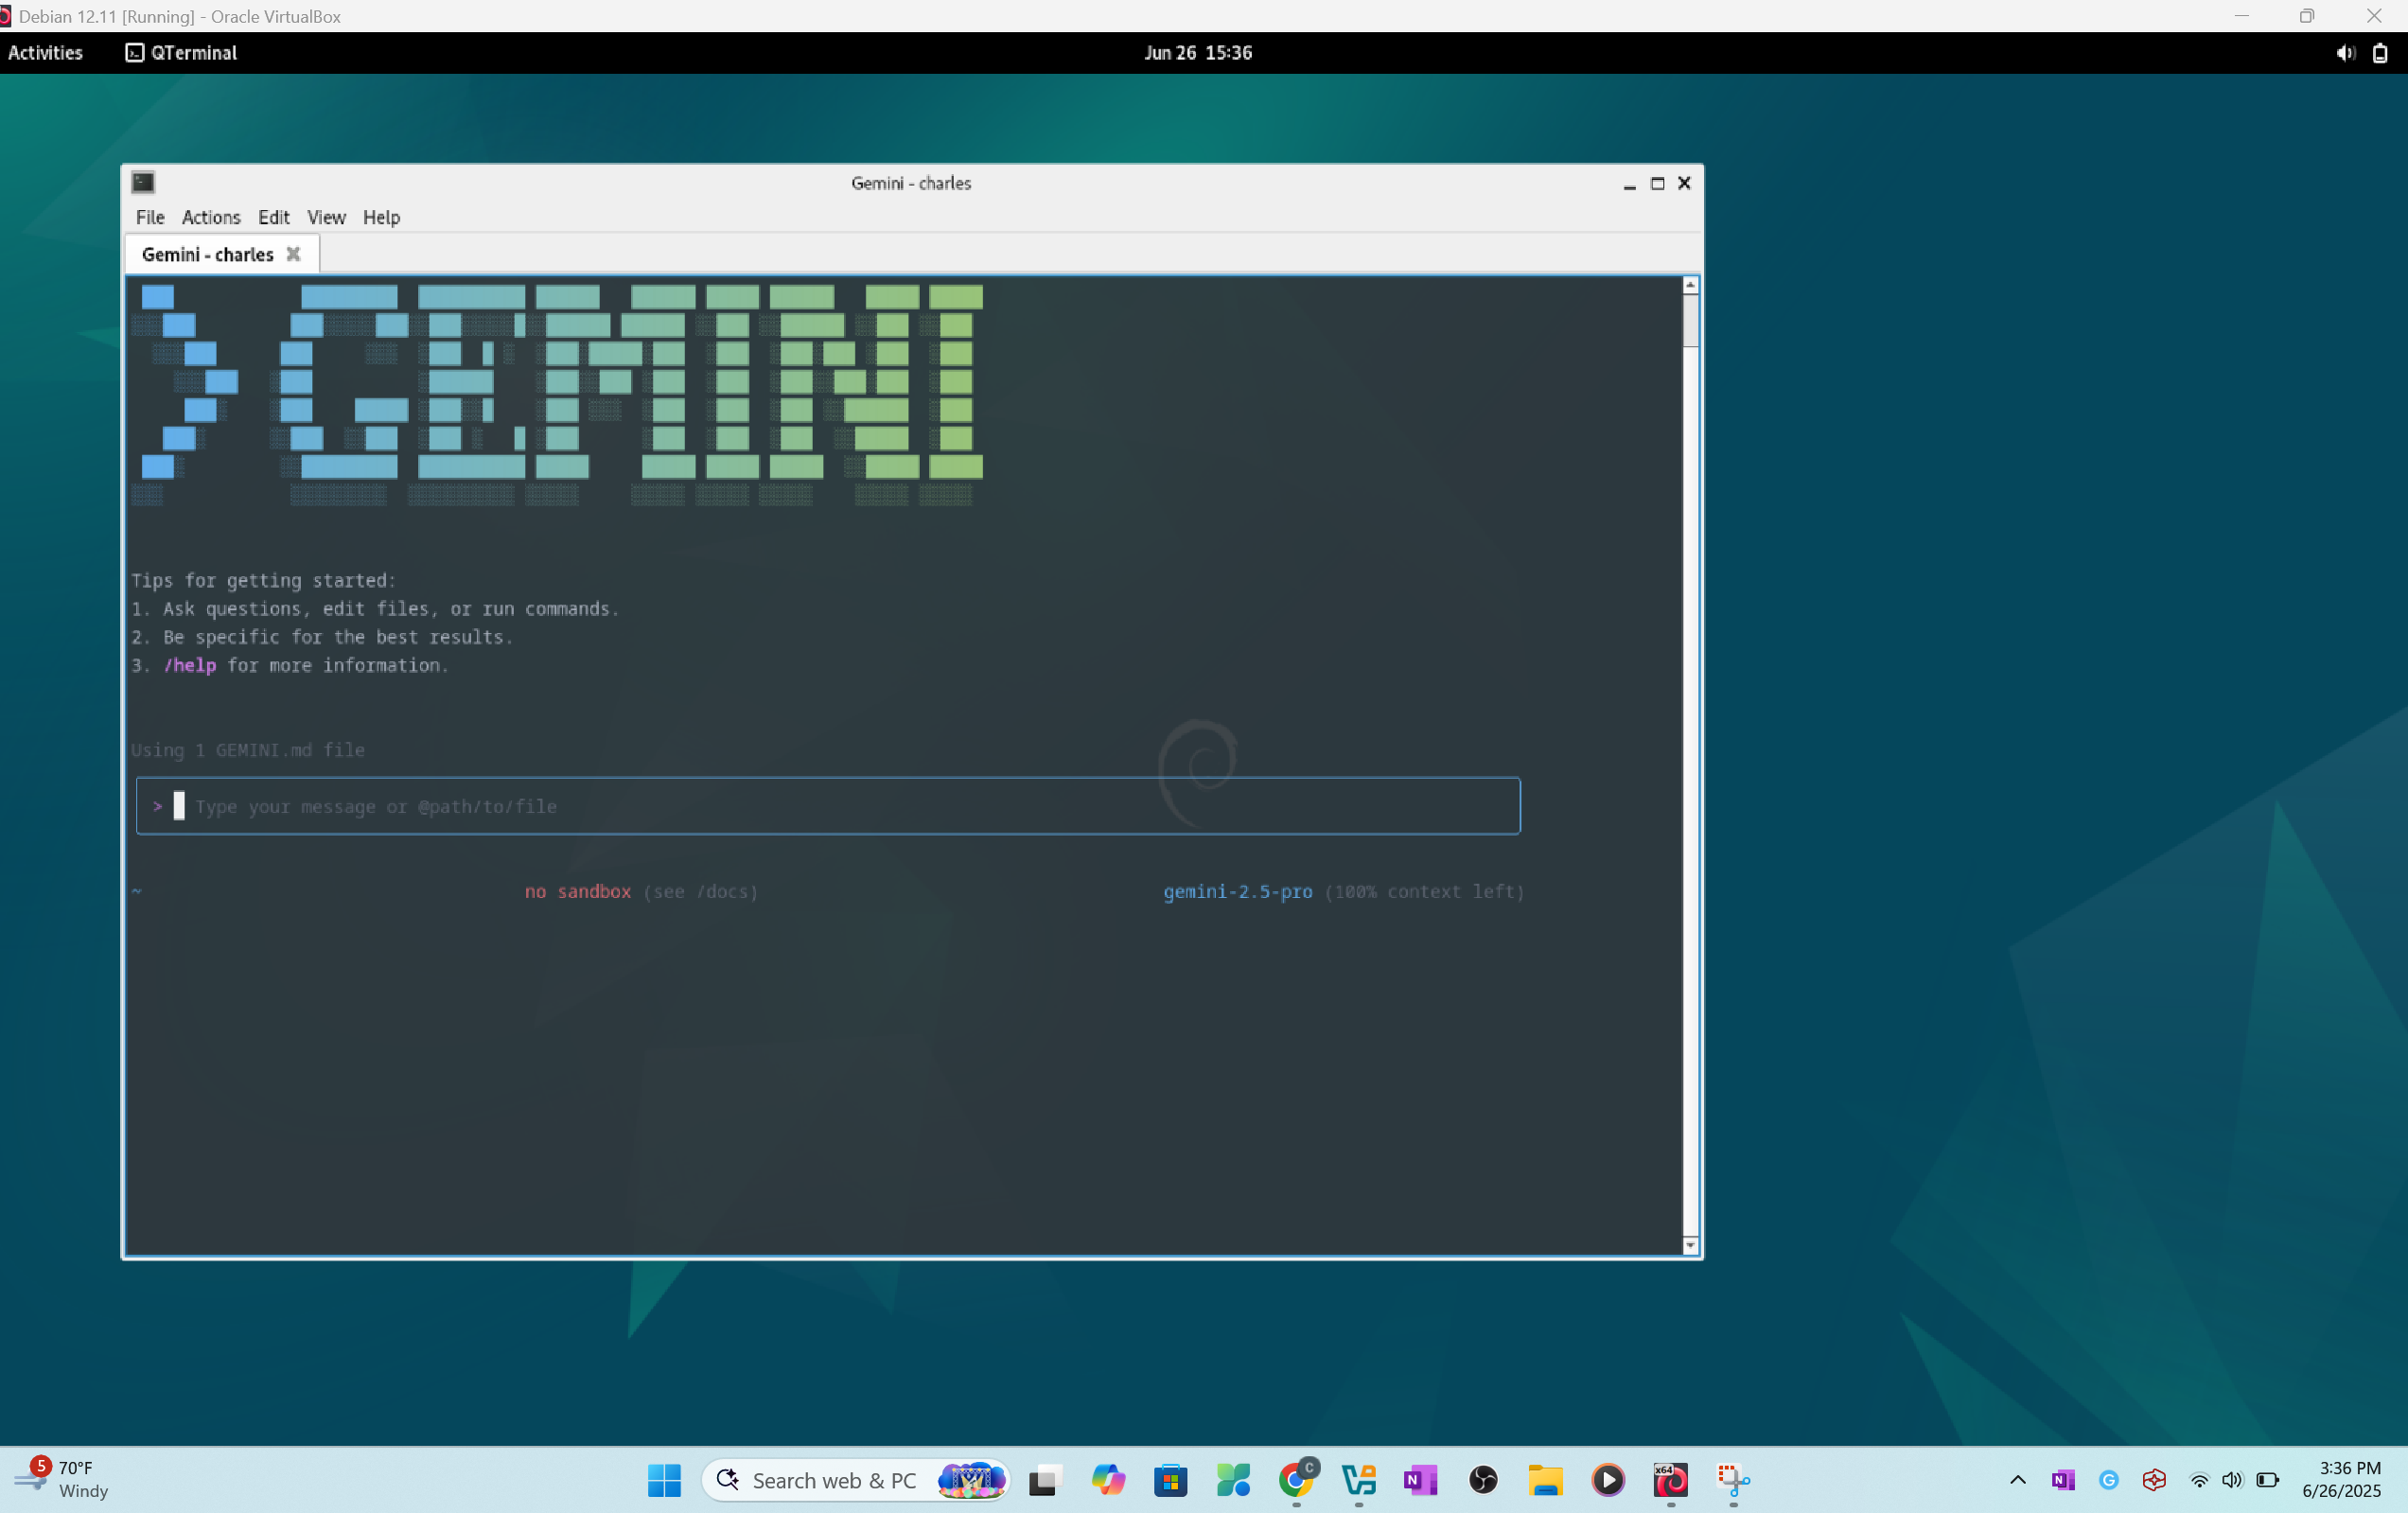This screenshot has height=1513, width=2408.
Task: Open OBS Studio from the taskbar
Action: tap(1483, 1480)
